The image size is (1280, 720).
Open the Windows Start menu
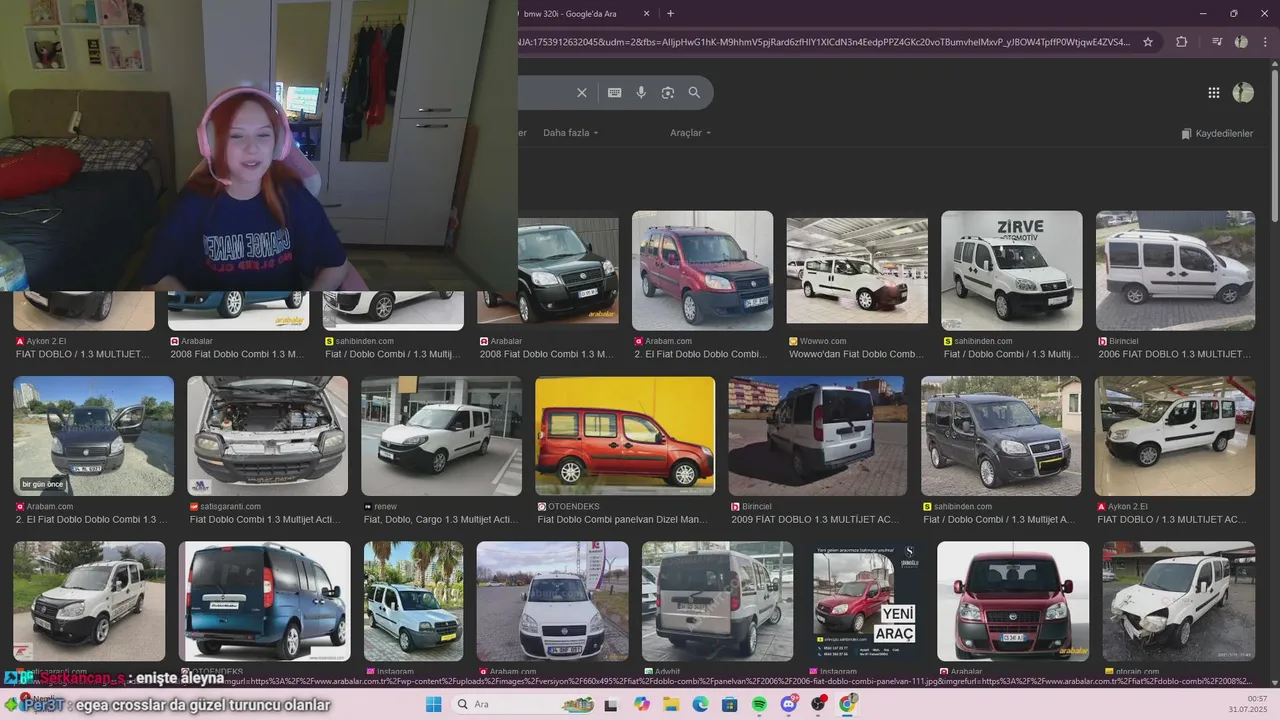(433, 704)
